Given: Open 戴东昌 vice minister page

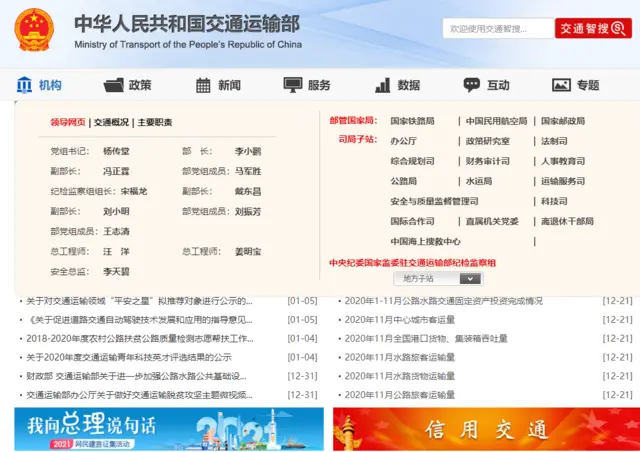Looking at the screenshot, I should click(248, 191).
